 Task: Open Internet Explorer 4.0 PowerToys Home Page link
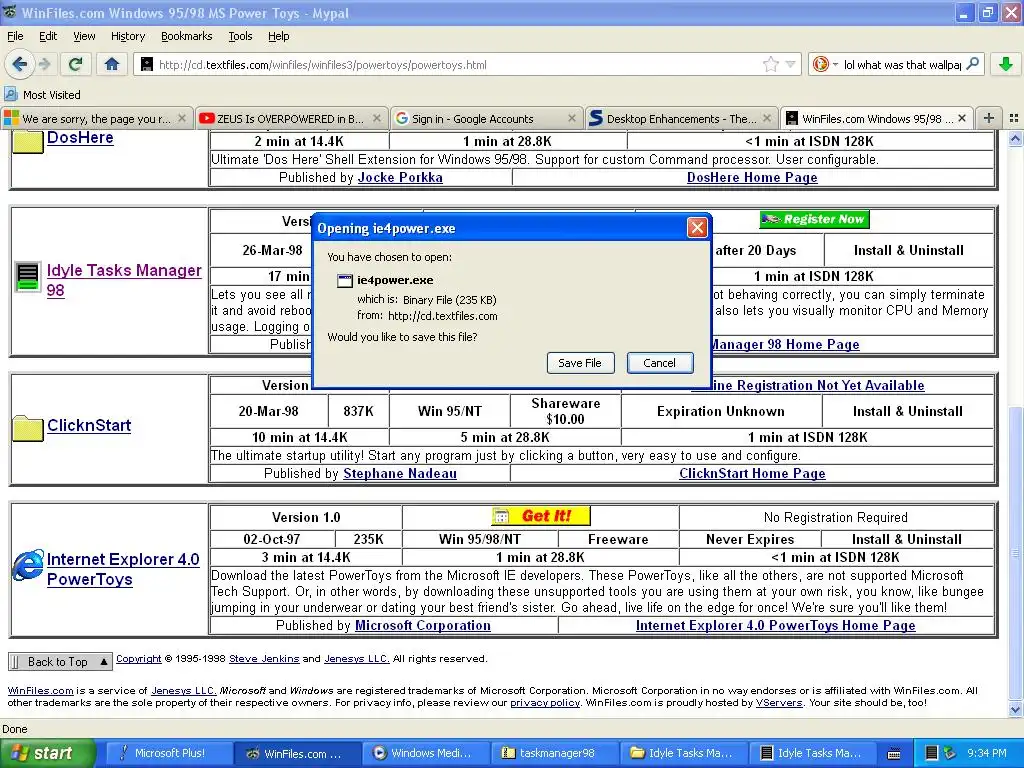[x=776, y=626]
